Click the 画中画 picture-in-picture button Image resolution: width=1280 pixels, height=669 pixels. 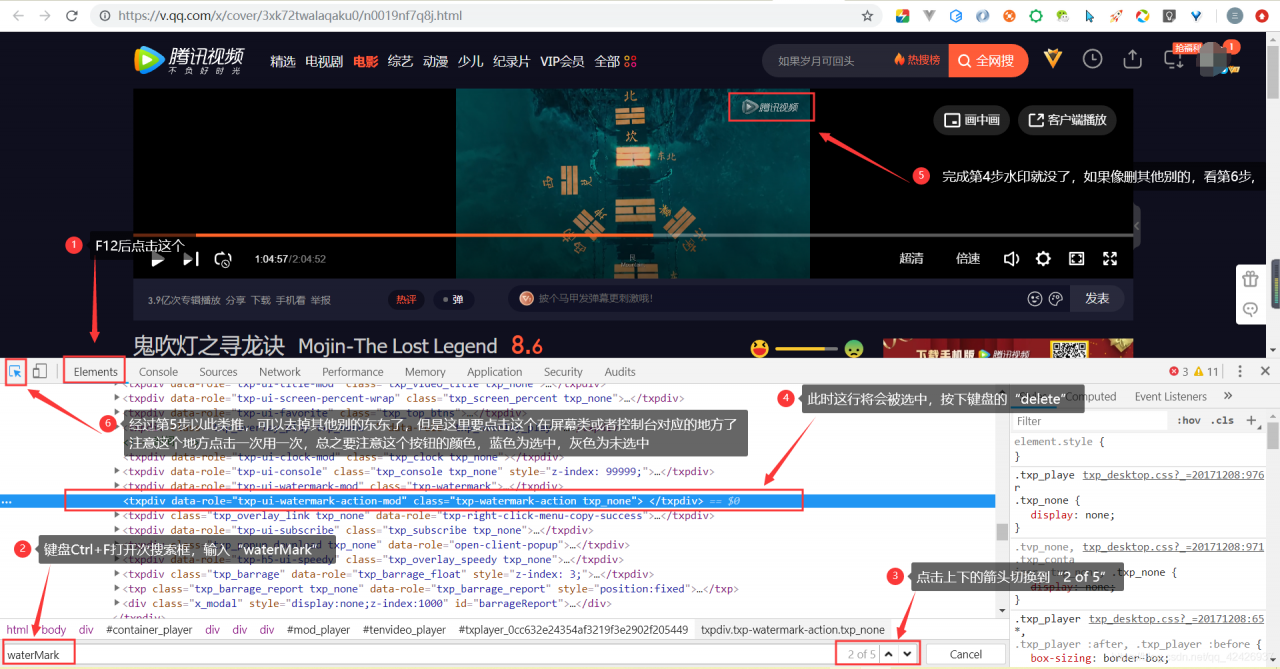tap(972, 120)
